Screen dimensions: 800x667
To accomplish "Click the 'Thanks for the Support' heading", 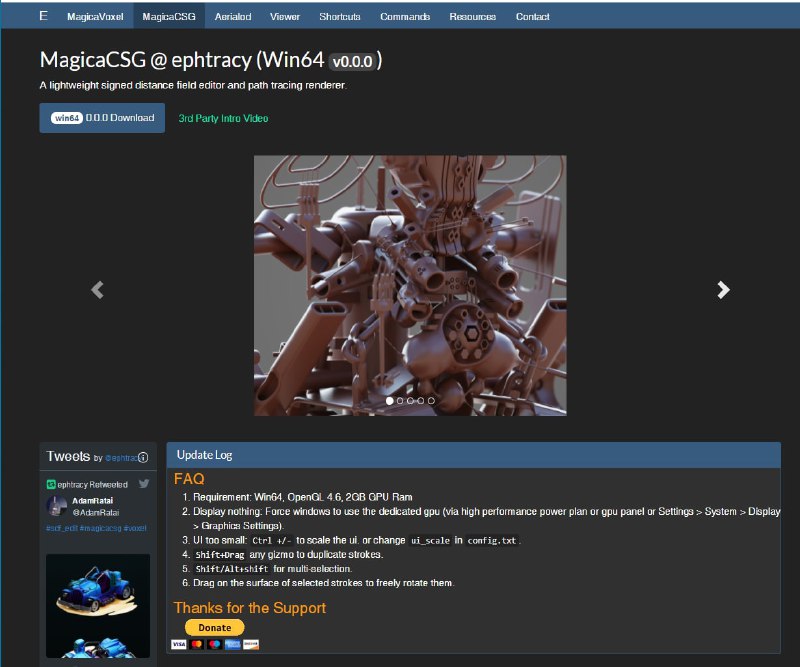I will [249, 608].
